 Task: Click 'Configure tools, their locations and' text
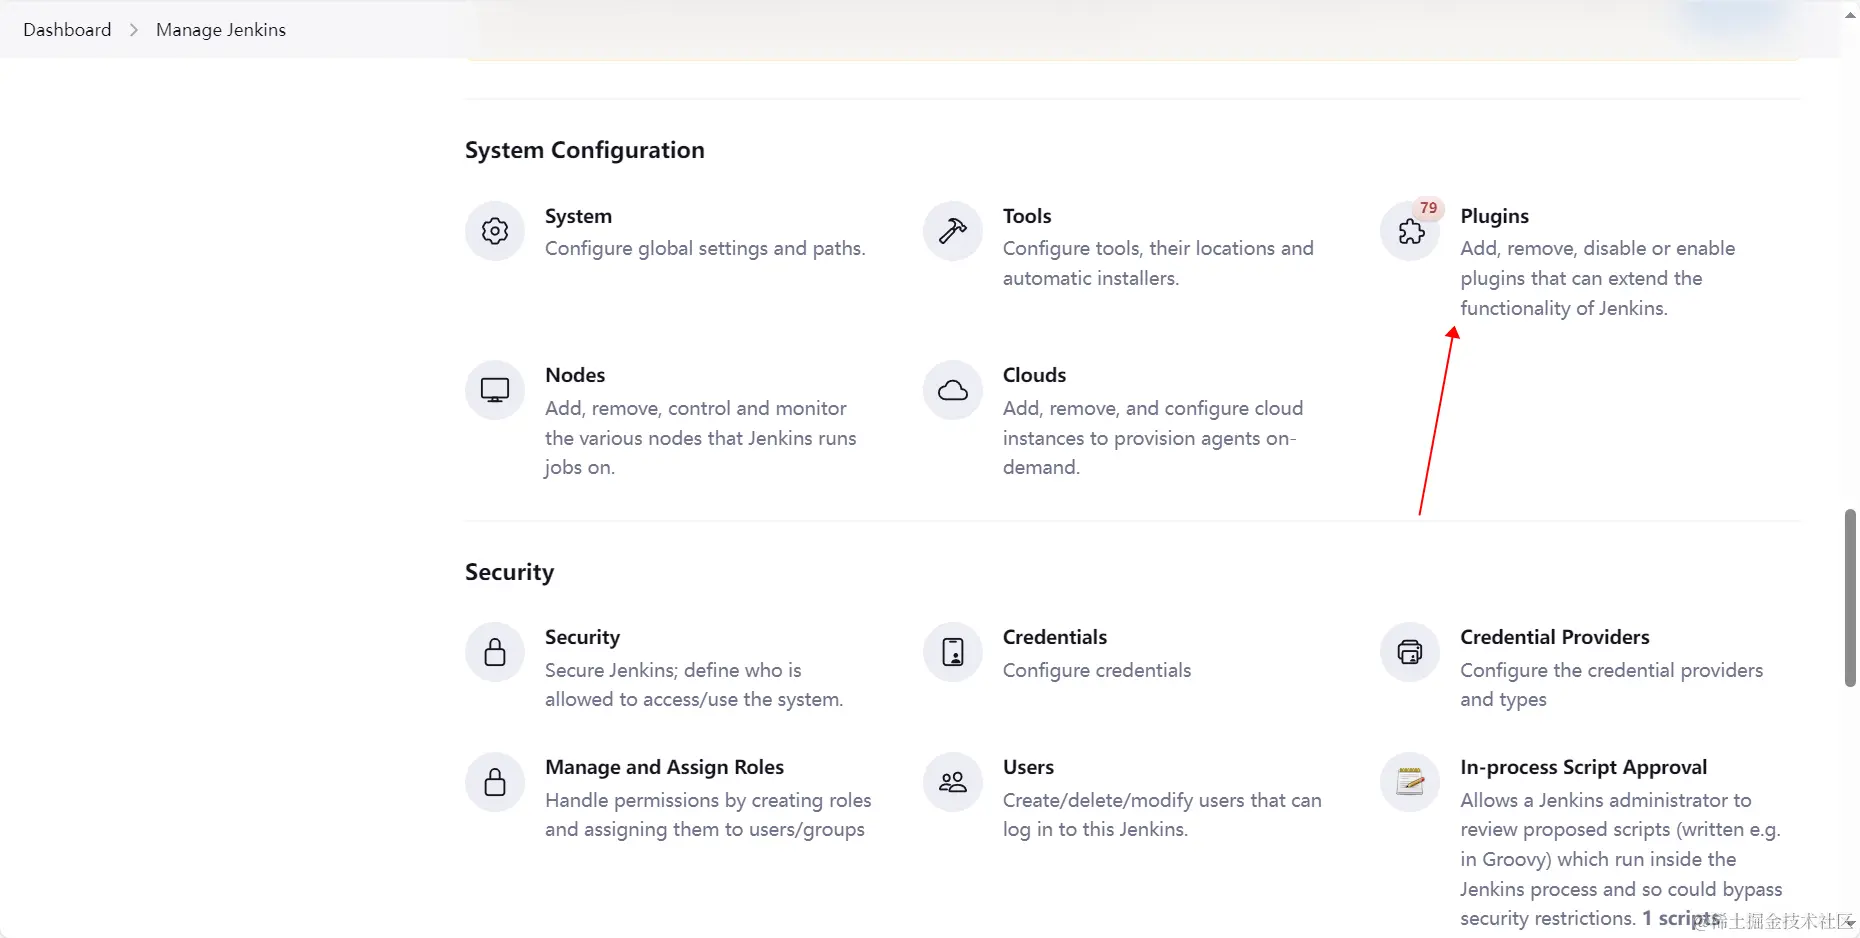(x=1158, y=249)
